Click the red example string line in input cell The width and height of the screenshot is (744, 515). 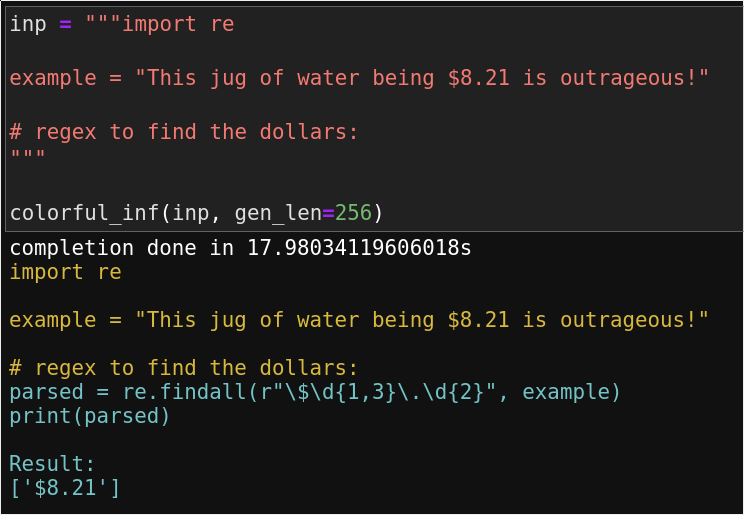tap(359, 78)
